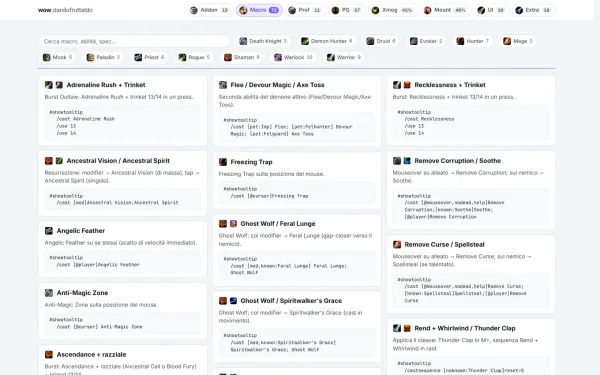The image size is (600, 375).
Task: Go to the Xmog tab
Action: click(393, 10)
